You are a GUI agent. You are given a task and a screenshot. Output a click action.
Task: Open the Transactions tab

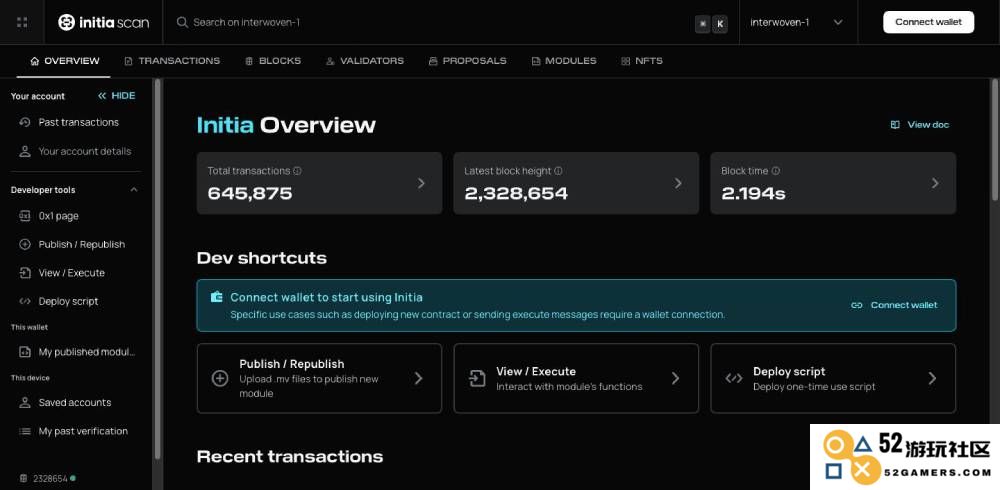point(172,61)
